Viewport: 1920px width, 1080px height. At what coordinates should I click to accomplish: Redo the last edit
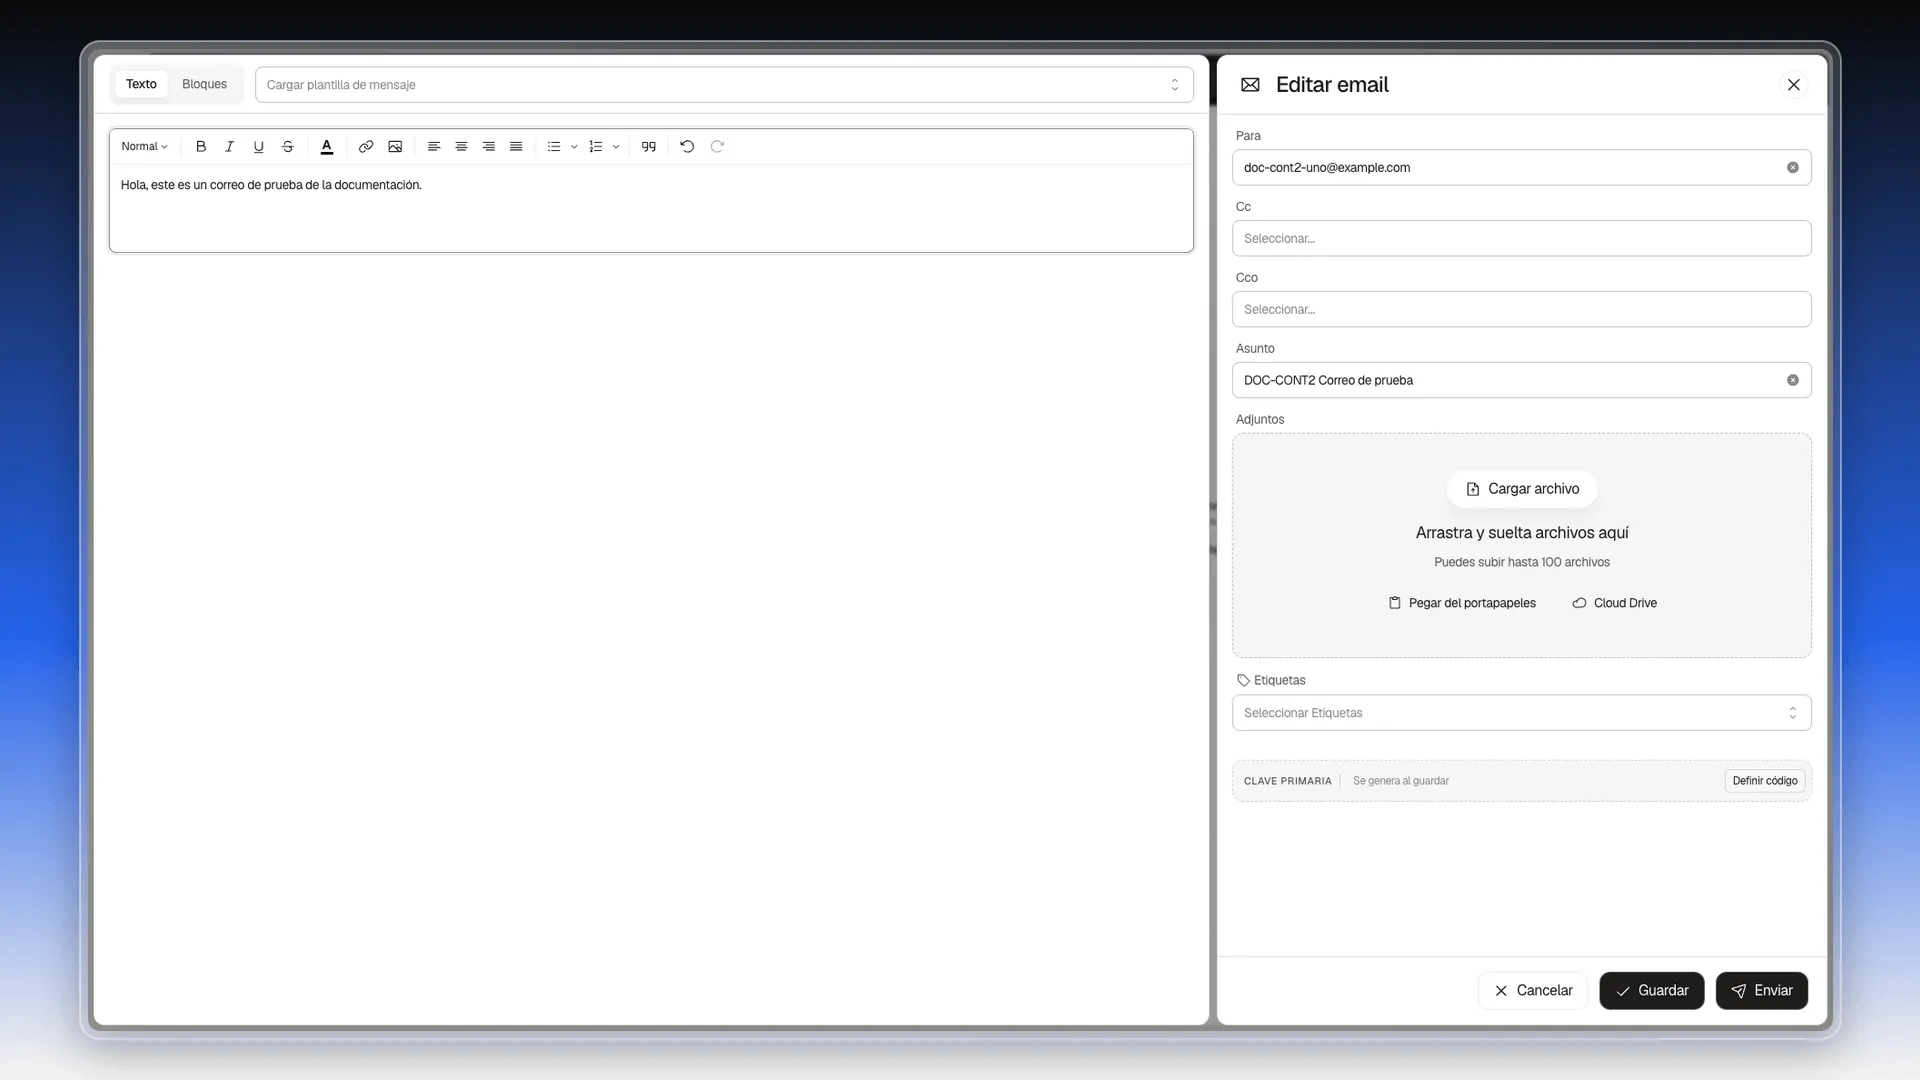(717, 147)
